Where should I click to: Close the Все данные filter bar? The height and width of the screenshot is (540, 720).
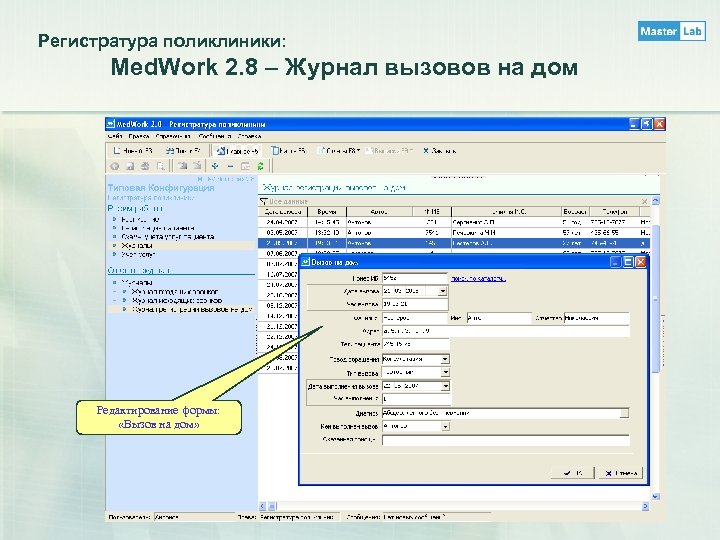tap(644, 201)
